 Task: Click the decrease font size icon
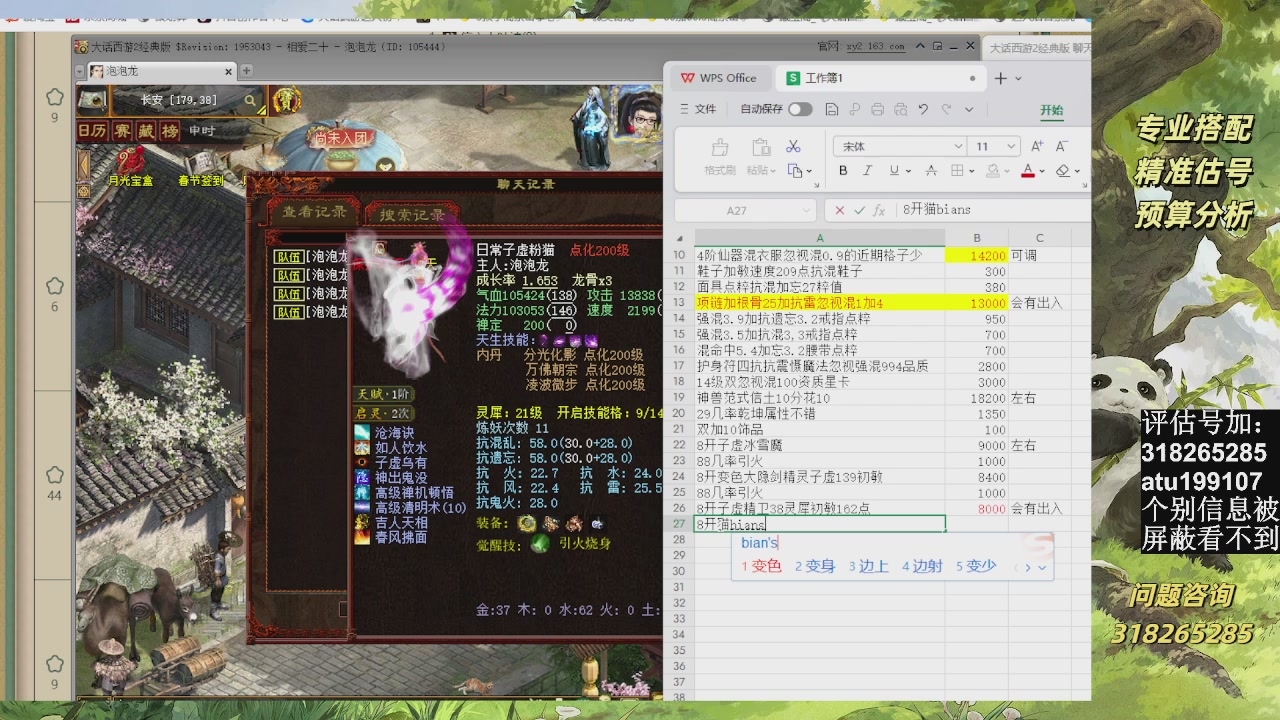click(1061, 146)
